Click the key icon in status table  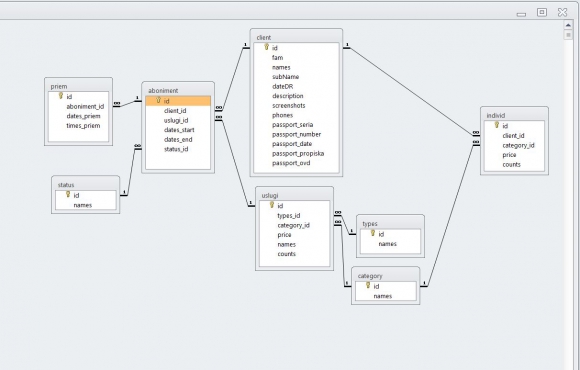[68, 194]
